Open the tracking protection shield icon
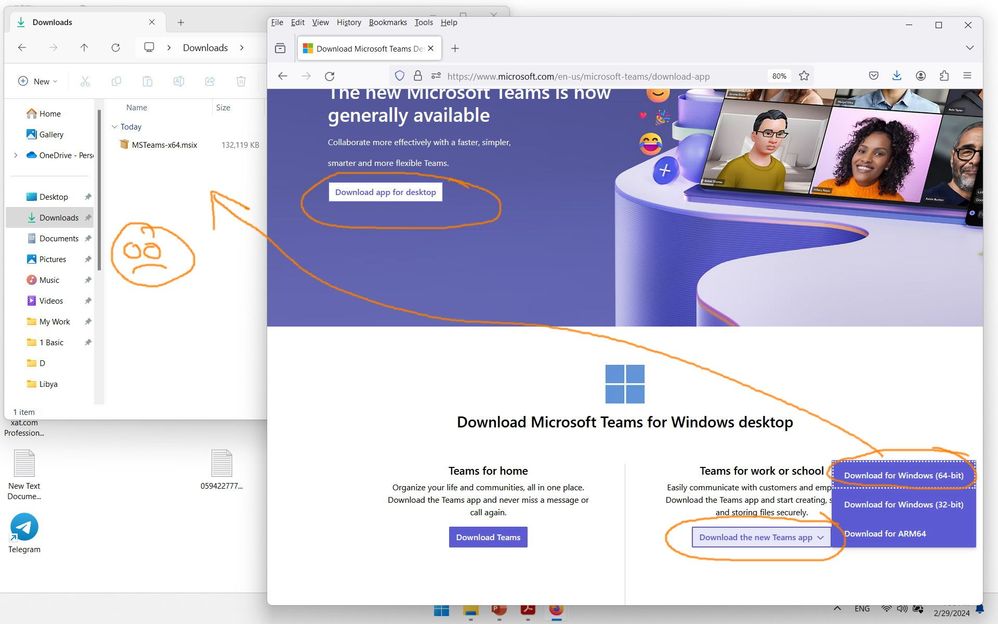This screenshot has height=624, width=998. click(399, 76)
